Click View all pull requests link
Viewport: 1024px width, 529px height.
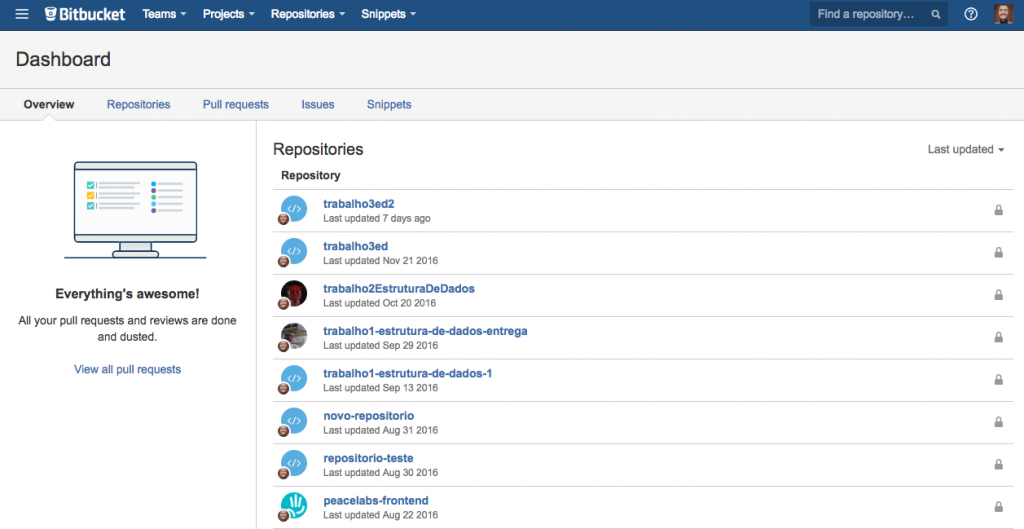(x=127, y=369)
